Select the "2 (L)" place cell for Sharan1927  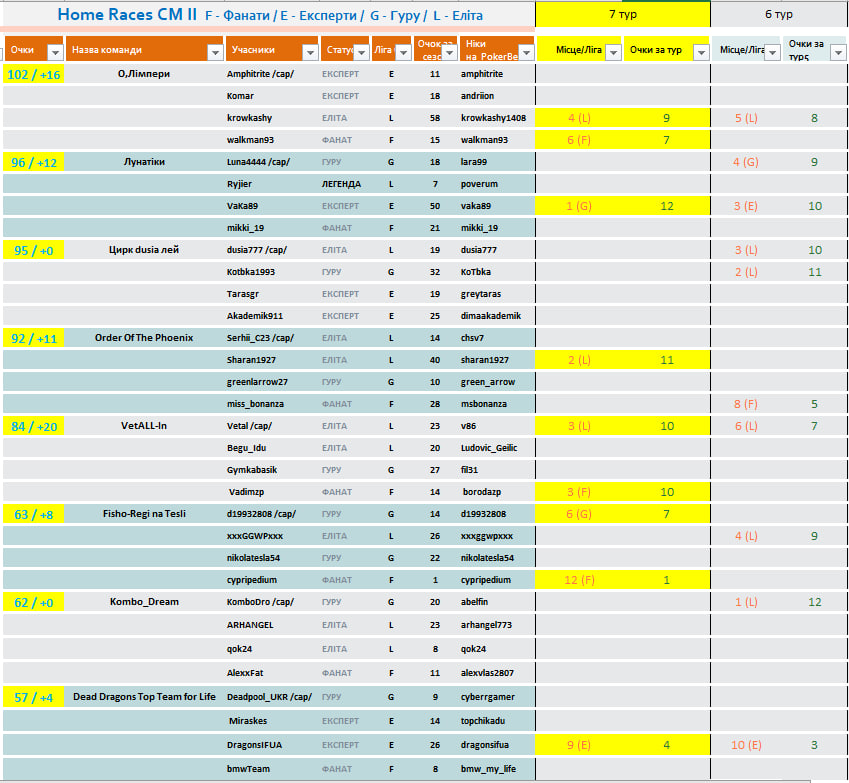pos(579,360)
